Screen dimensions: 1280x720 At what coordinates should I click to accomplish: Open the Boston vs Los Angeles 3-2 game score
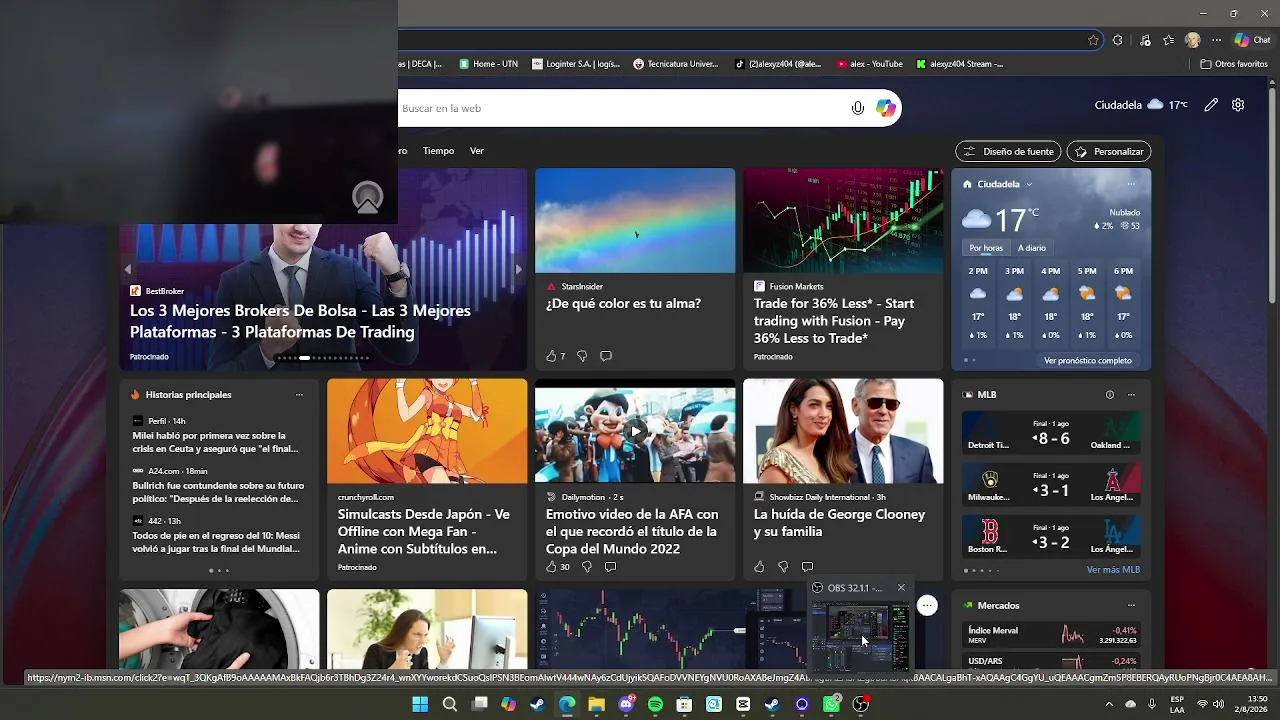[x=1051, y=537]
